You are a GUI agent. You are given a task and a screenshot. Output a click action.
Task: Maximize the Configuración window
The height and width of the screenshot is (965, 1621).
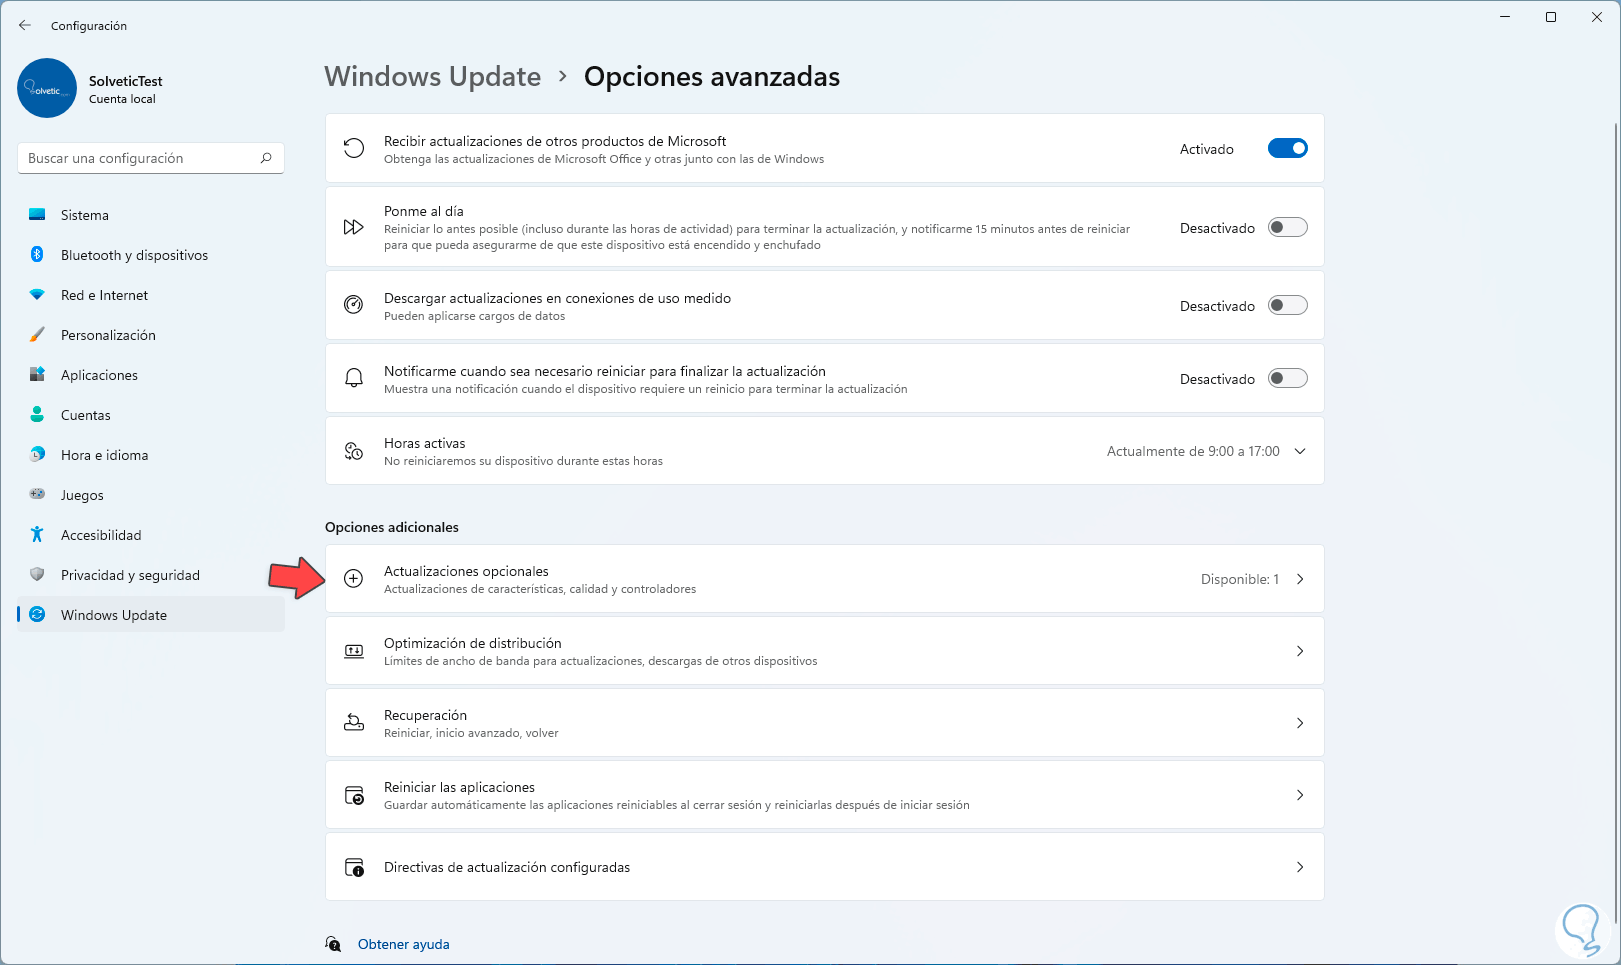tap(1551, 17)
